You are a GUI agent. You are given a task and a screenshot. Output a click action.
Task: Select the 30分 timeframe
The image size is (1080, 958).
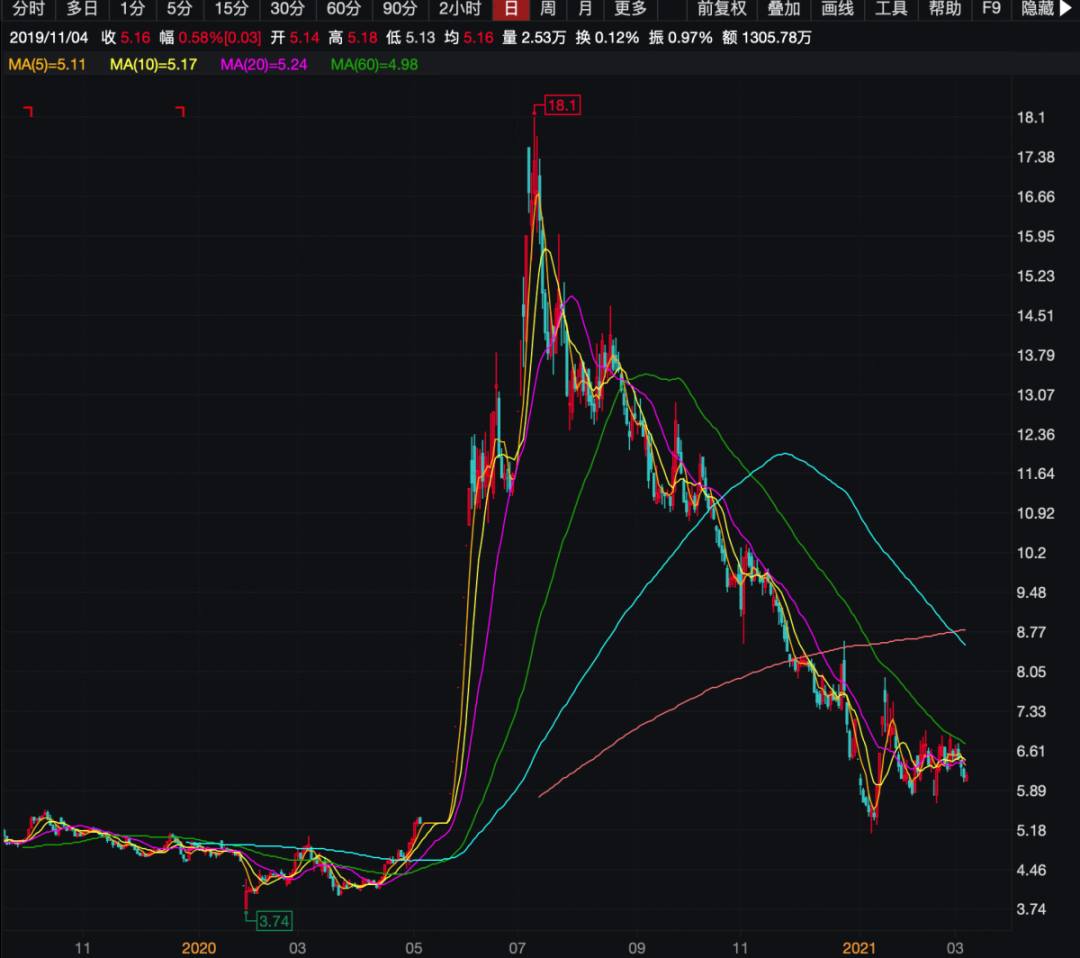pos(287,10)
